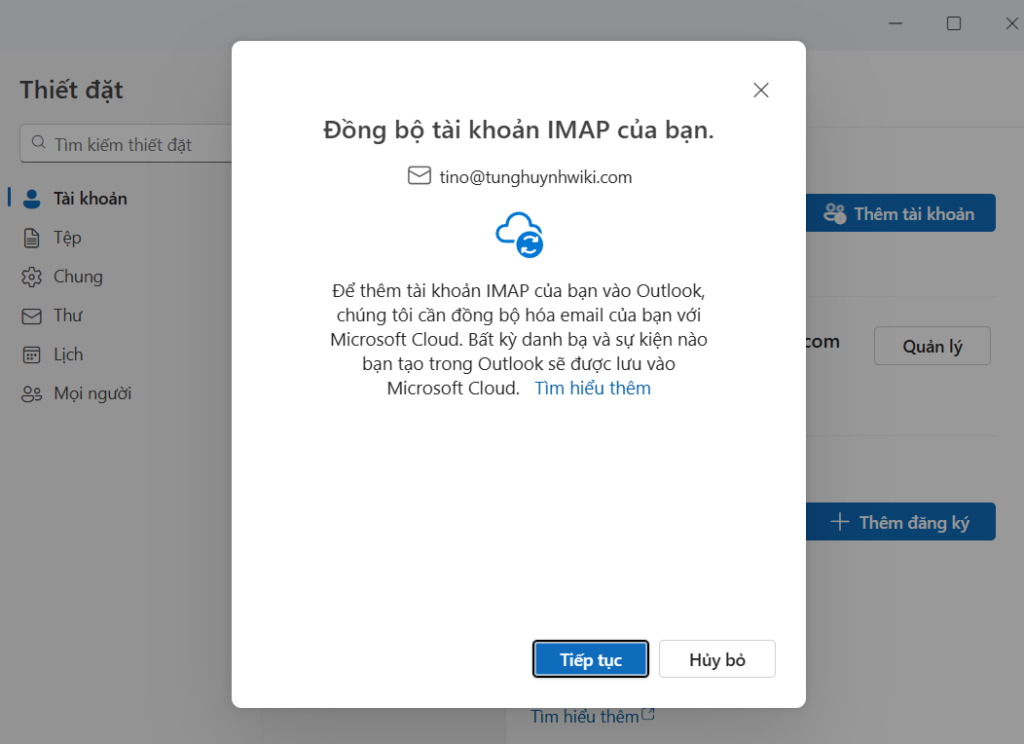Click the Quản lý button

tap(932, 346)
